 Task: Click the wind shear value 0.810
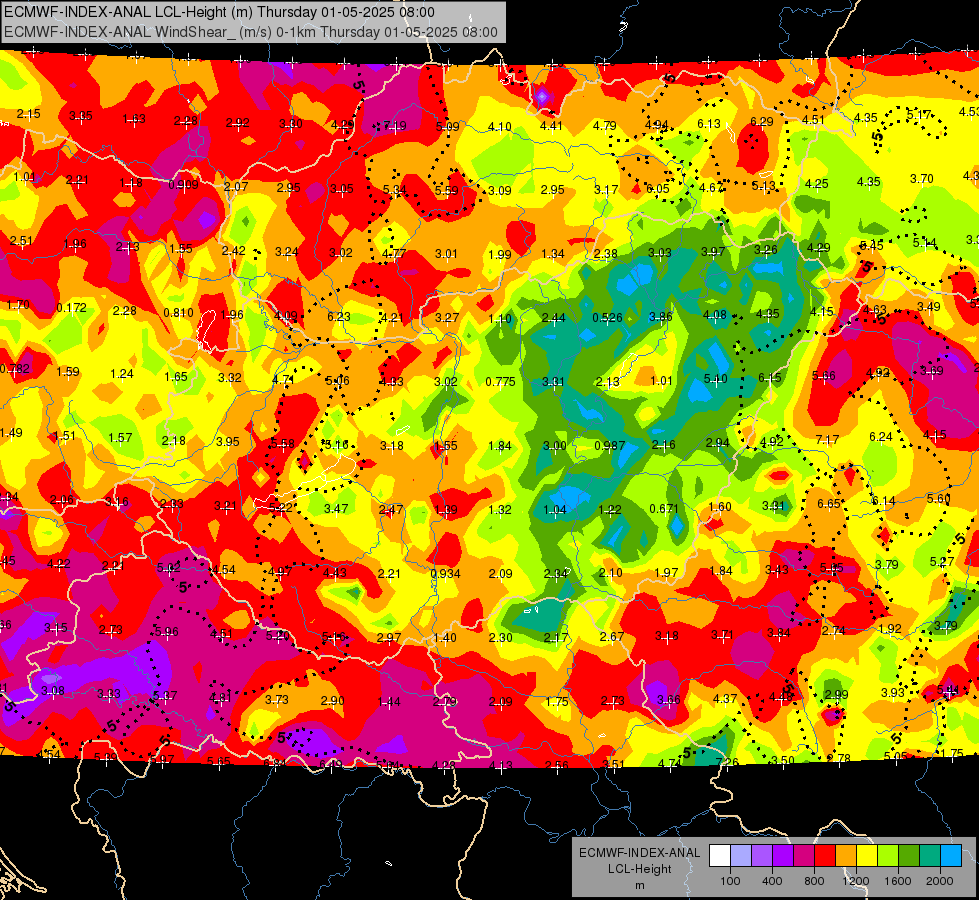point(178,312)
